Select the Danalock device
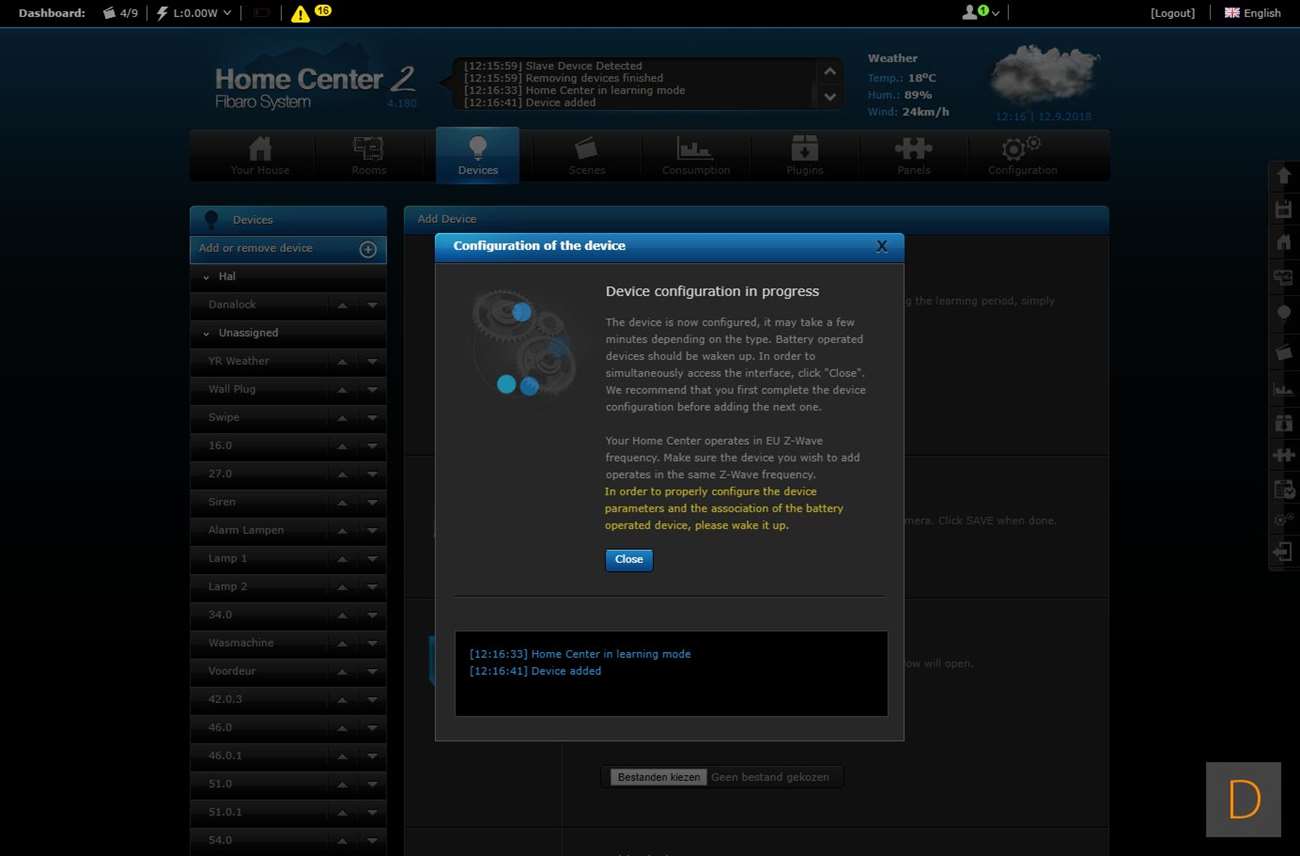This screenshot has width=1300, height=856. point(232,305)
